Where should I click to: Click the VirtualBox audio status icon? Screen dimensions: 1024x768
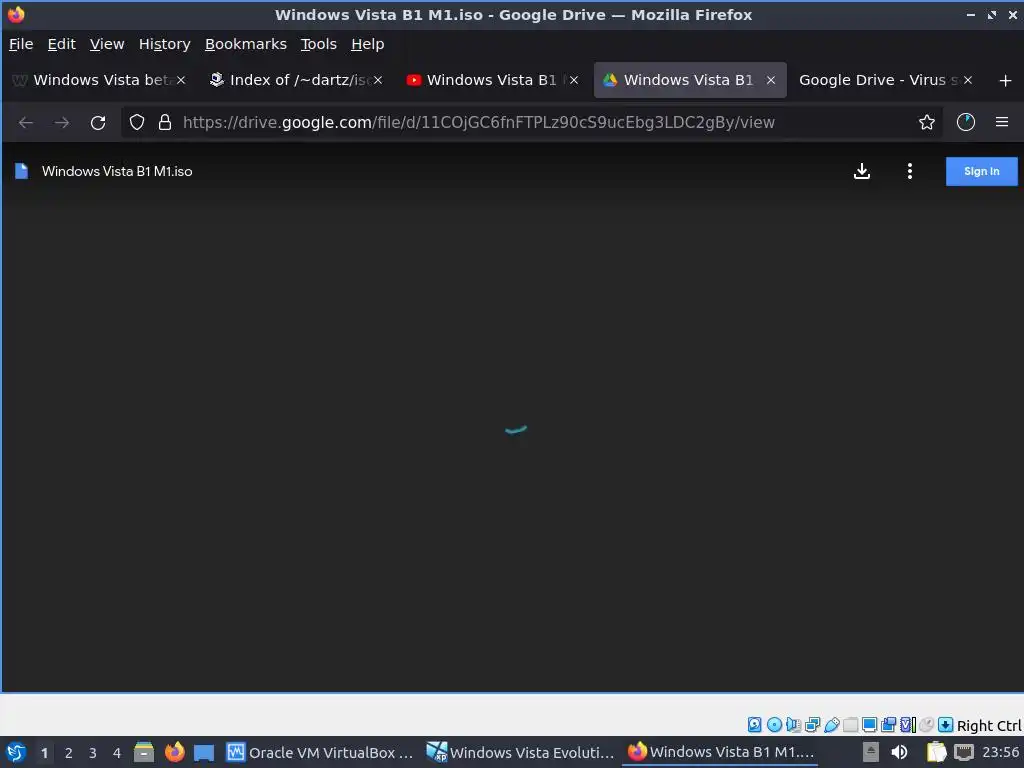tap(793, 724)
